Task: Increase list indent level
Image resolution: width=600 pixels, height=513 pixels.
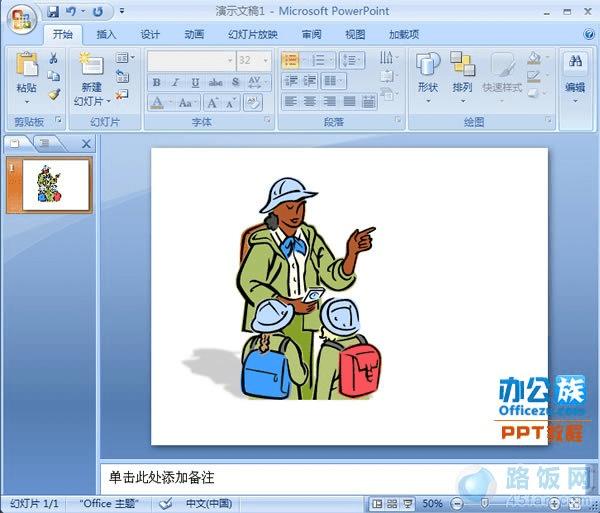Action: pos(310,81)
